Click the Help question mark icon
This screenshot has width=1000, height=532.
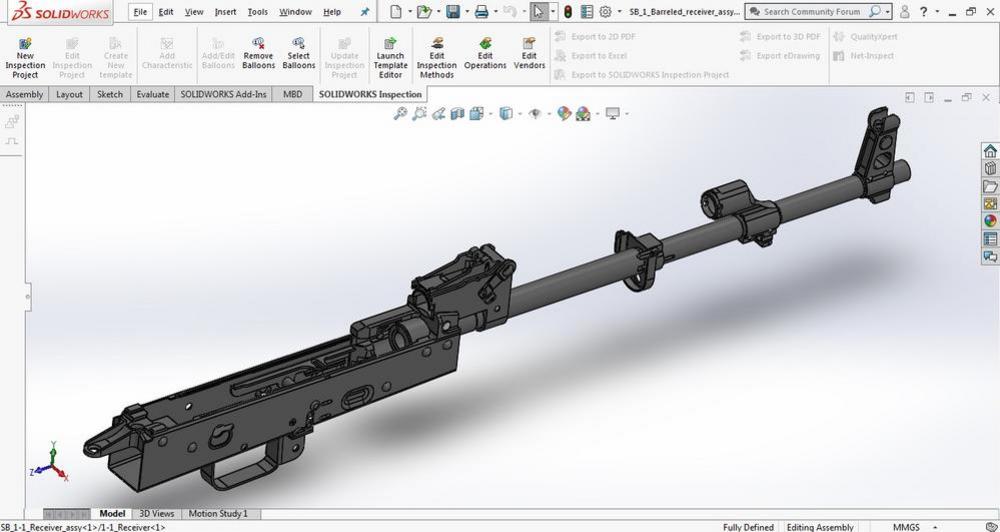[923, 11]
